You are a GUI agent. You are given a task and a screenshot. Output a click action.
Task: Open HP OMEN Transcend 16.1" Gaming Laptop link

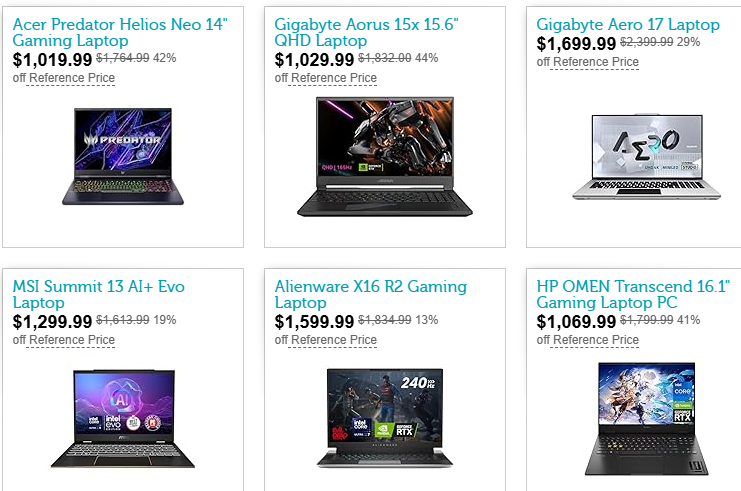pos(633,294)
